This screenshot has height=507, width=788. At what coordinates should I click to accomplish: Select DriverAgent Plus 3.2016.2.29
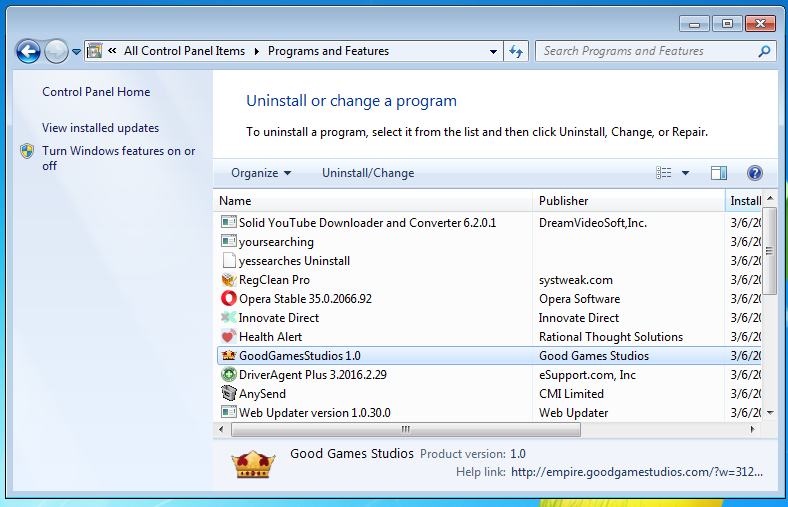point(313,375)
